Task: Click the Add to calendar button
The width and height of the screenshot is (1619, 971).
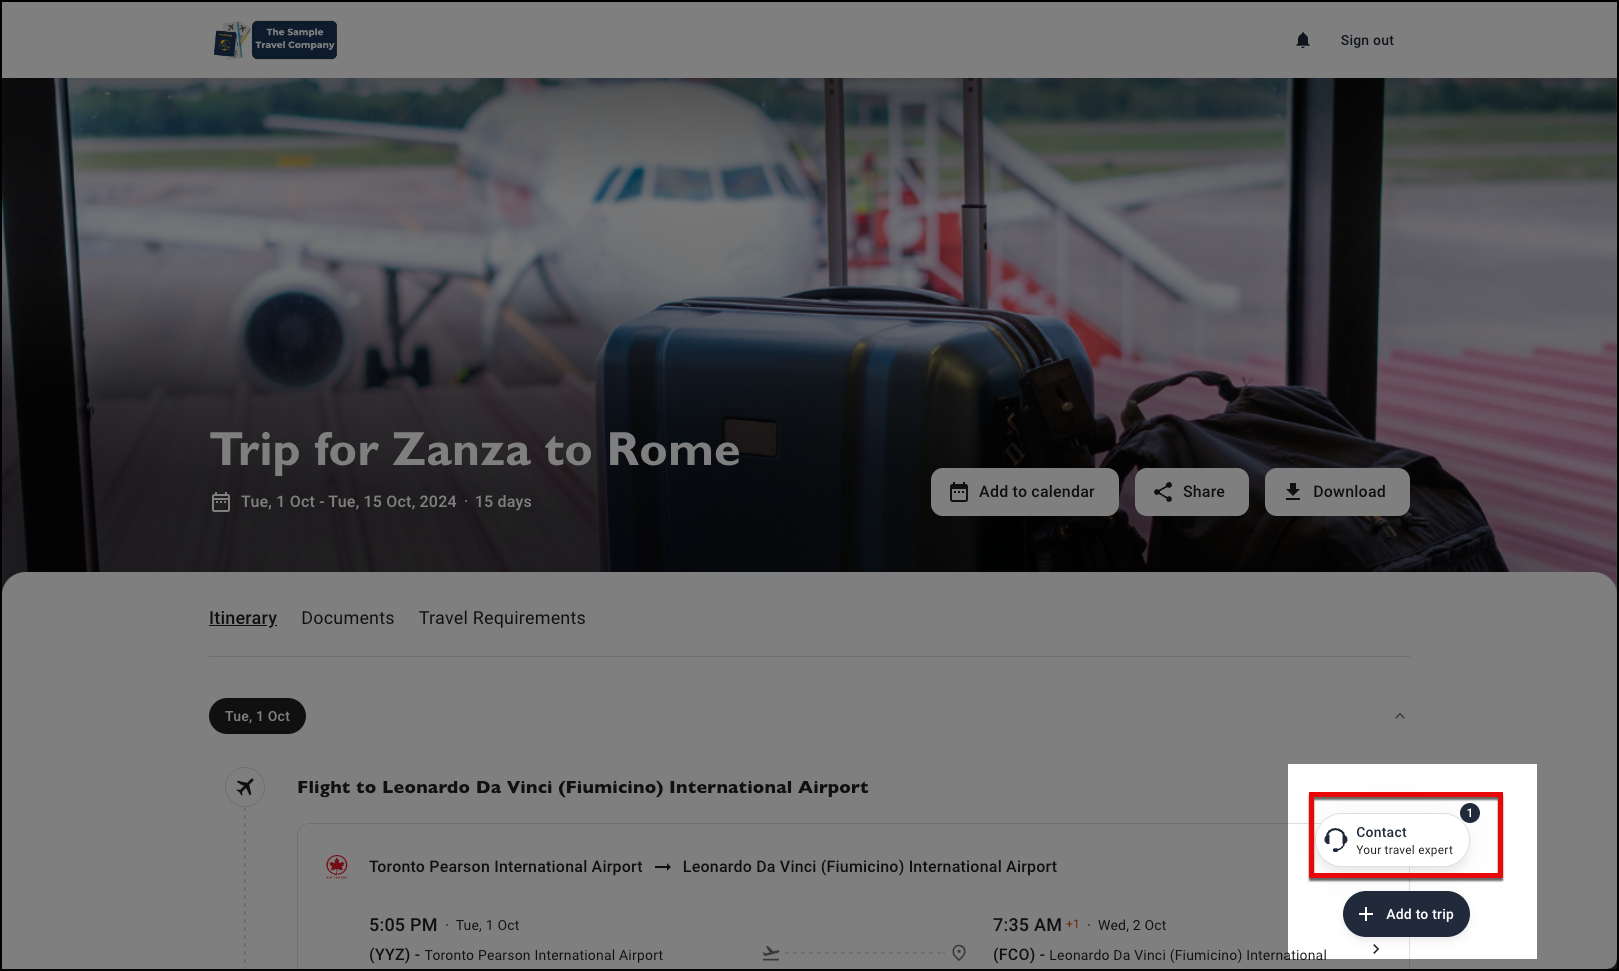Action: coord(1025,492)
